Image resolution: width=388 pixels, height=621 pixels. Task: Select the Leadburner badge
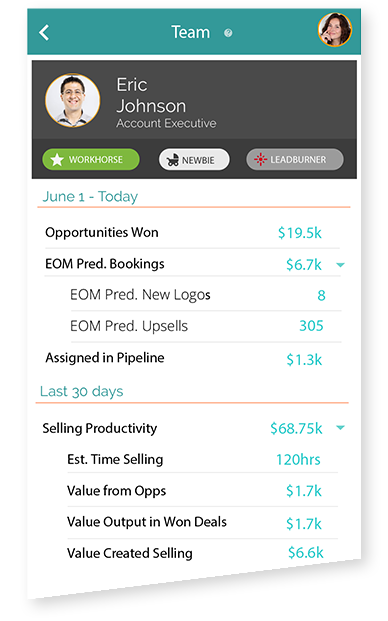295,160
